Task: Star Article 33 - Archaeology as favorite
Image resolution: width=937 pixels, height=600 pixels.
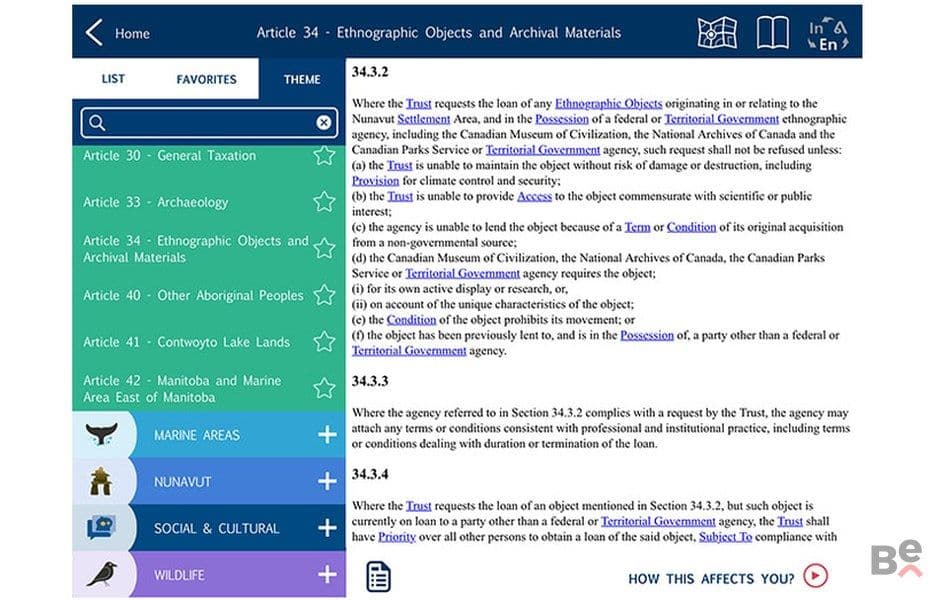Action: pyautogui.click(x=324, y=202)
